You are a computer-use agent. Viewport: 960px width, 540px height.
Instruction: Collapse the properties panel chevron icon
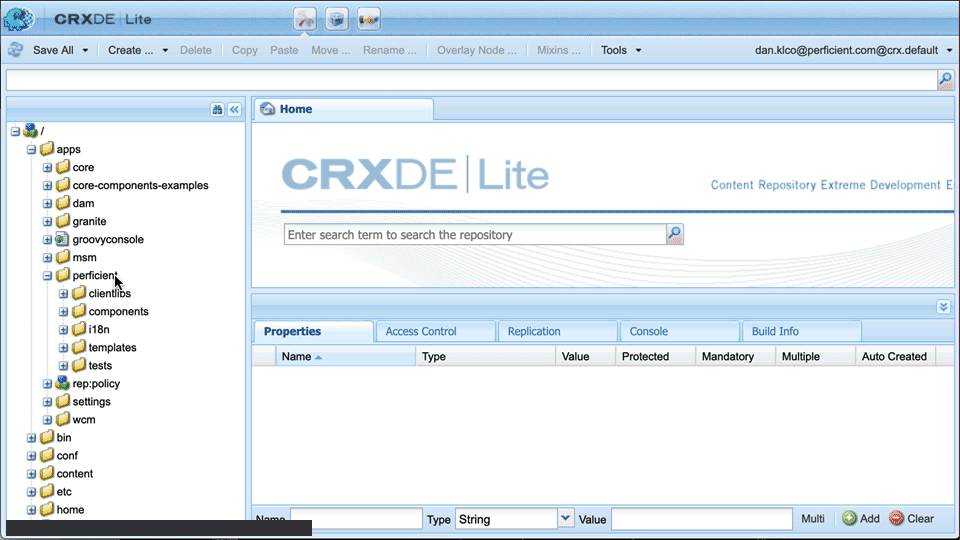[x=943, y=306]
